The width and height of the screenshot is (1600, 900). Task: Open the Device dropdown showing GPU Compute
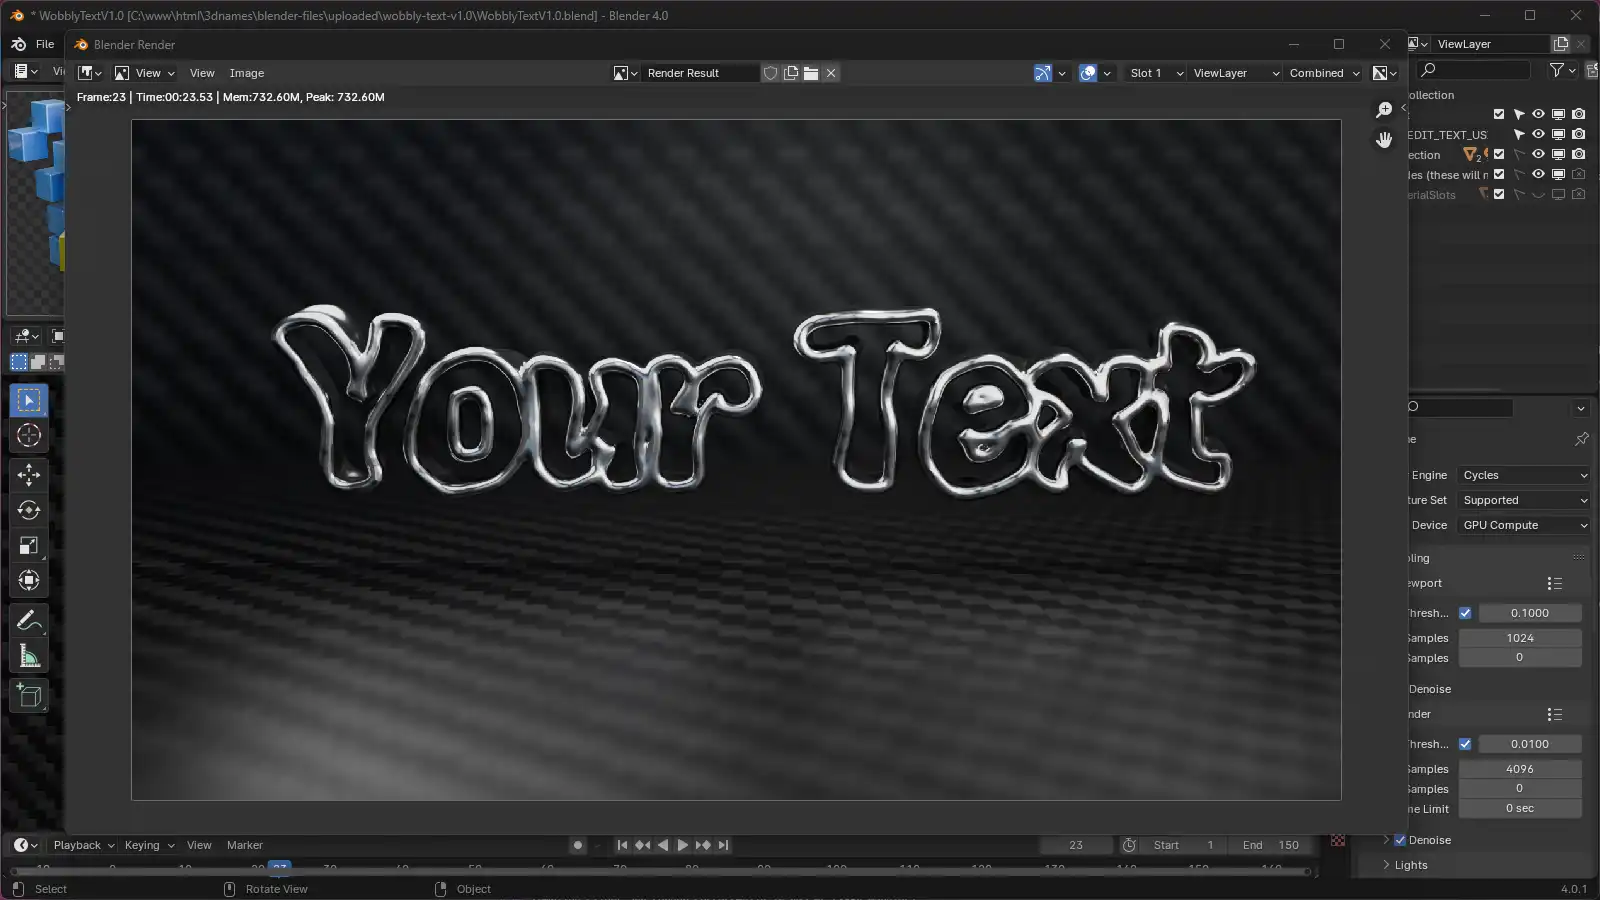click(1524, 525)
